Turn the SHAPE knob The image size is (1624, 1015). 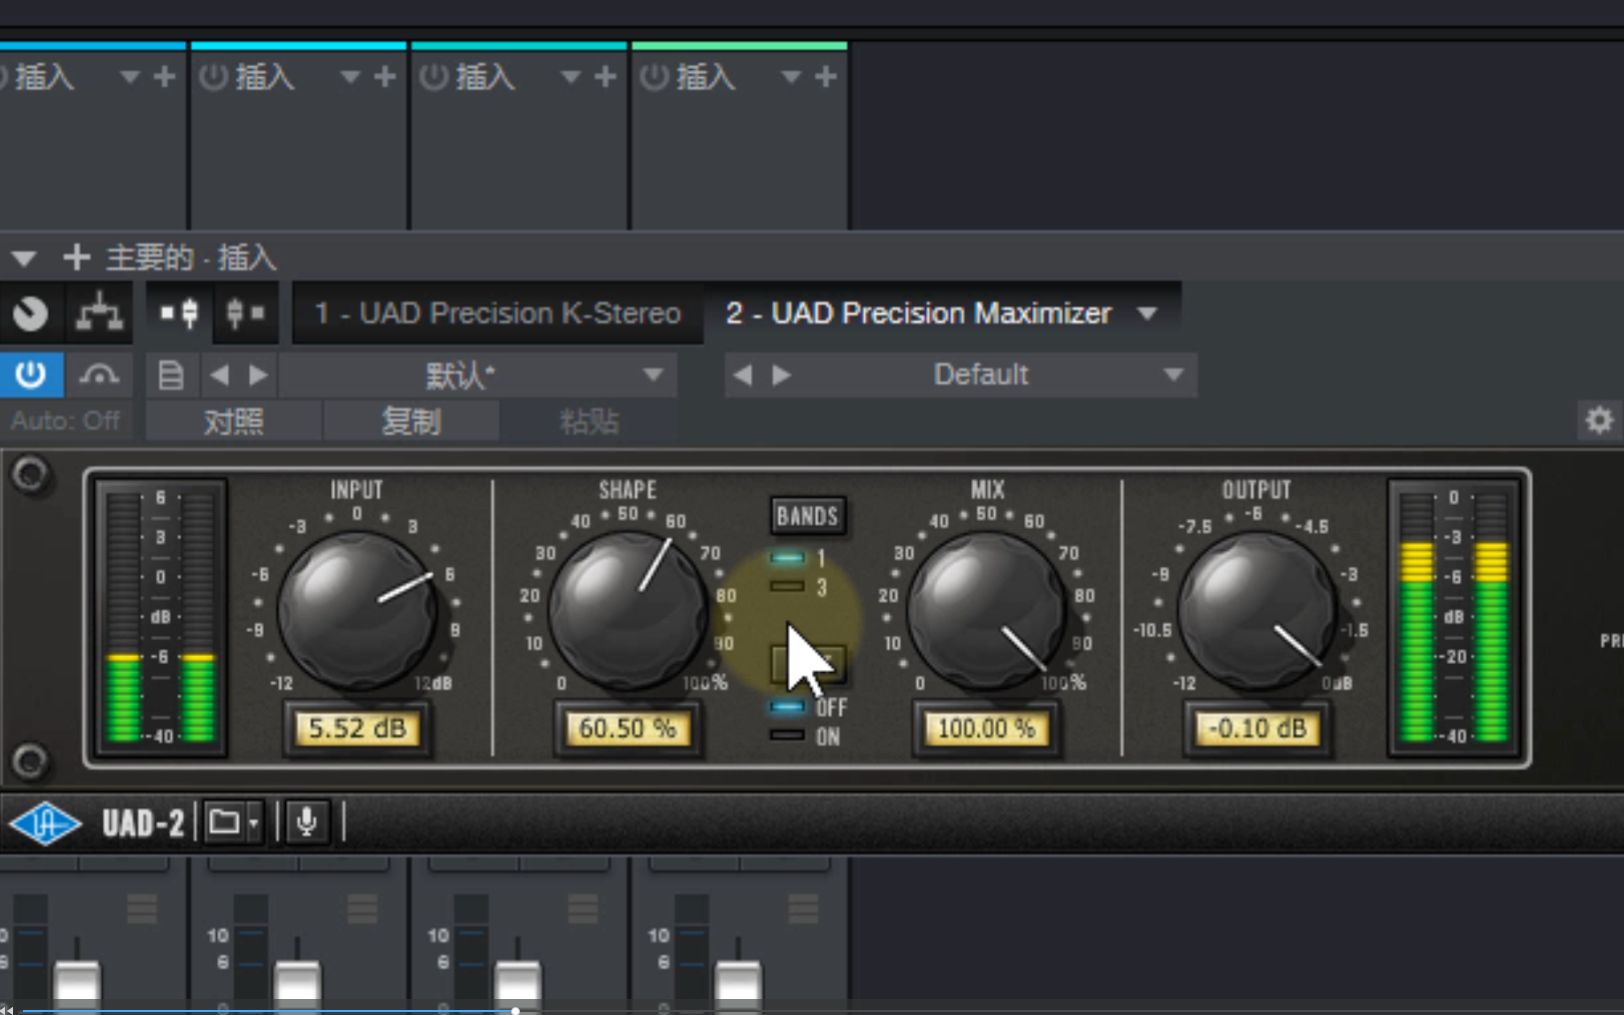pos(628,610)
